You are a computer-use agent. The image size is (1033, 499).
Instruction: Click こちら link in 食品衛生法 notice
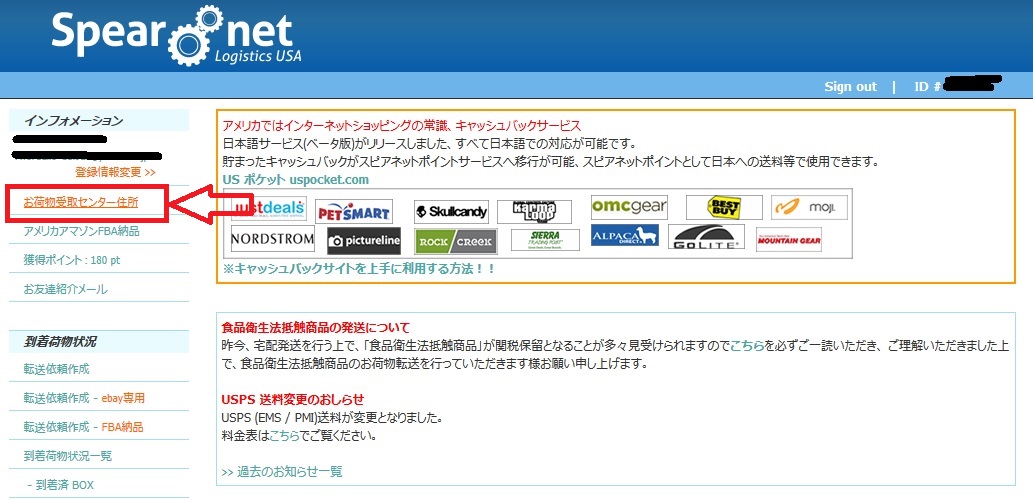(747, 345)
